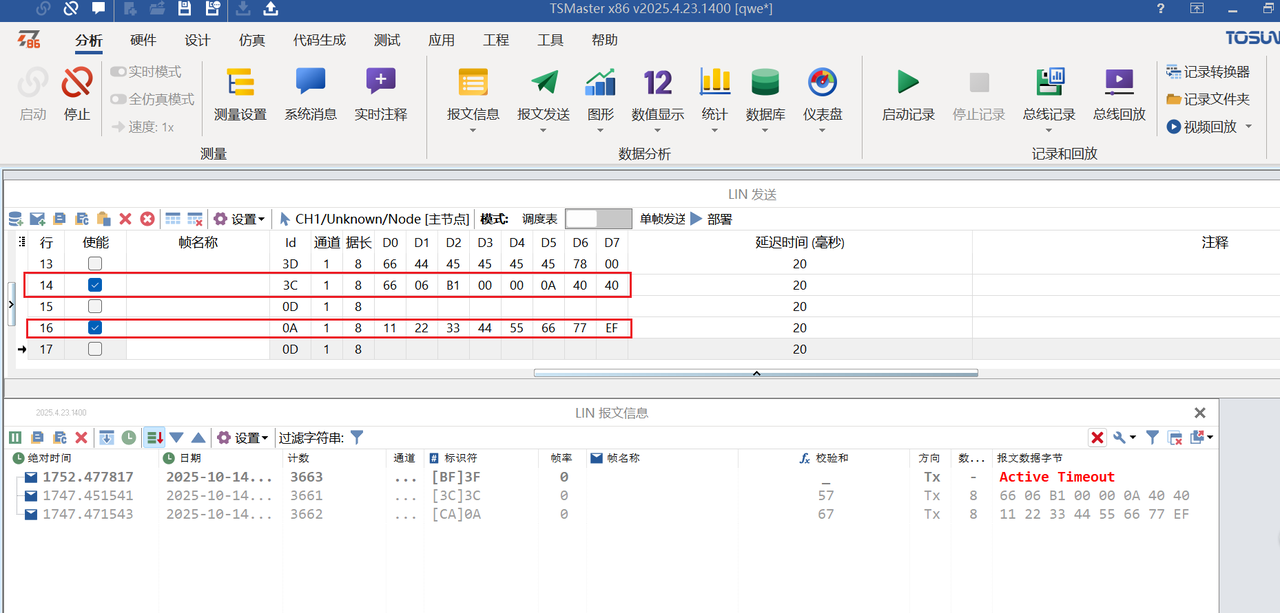Open the 报文信息 panel from the ribbon

click(472, 95)
